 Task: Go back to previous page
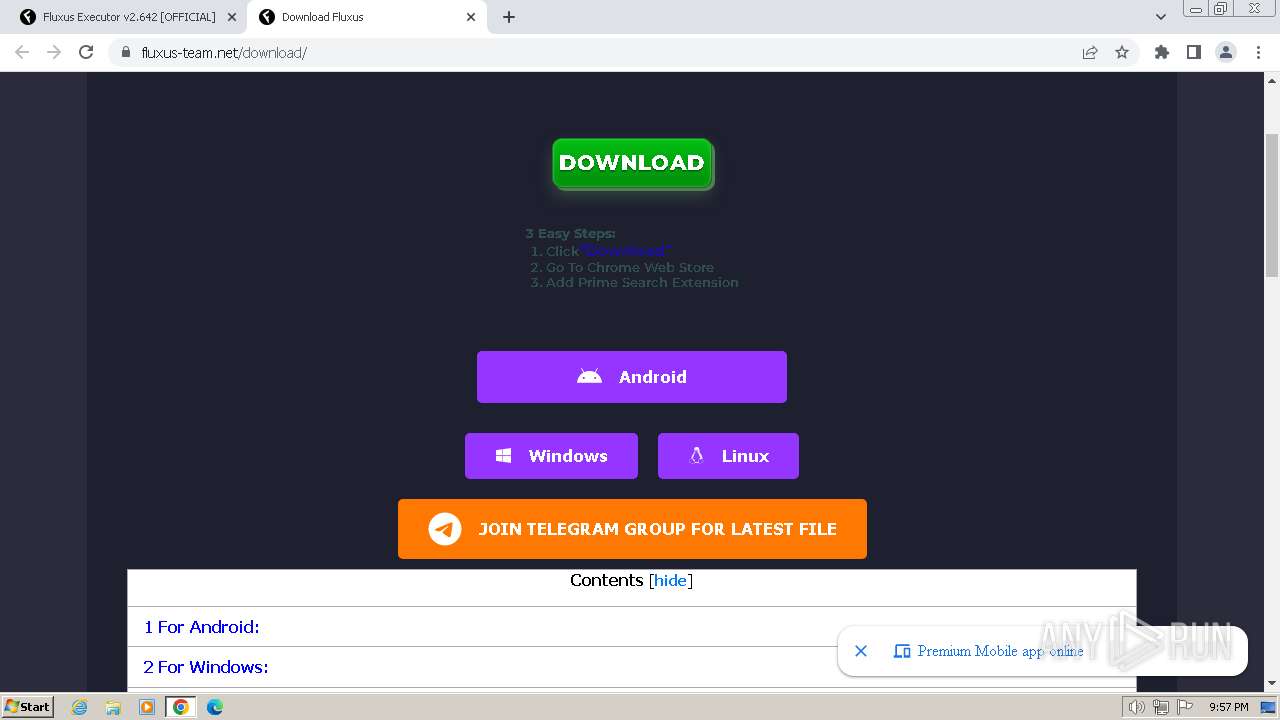22,52
